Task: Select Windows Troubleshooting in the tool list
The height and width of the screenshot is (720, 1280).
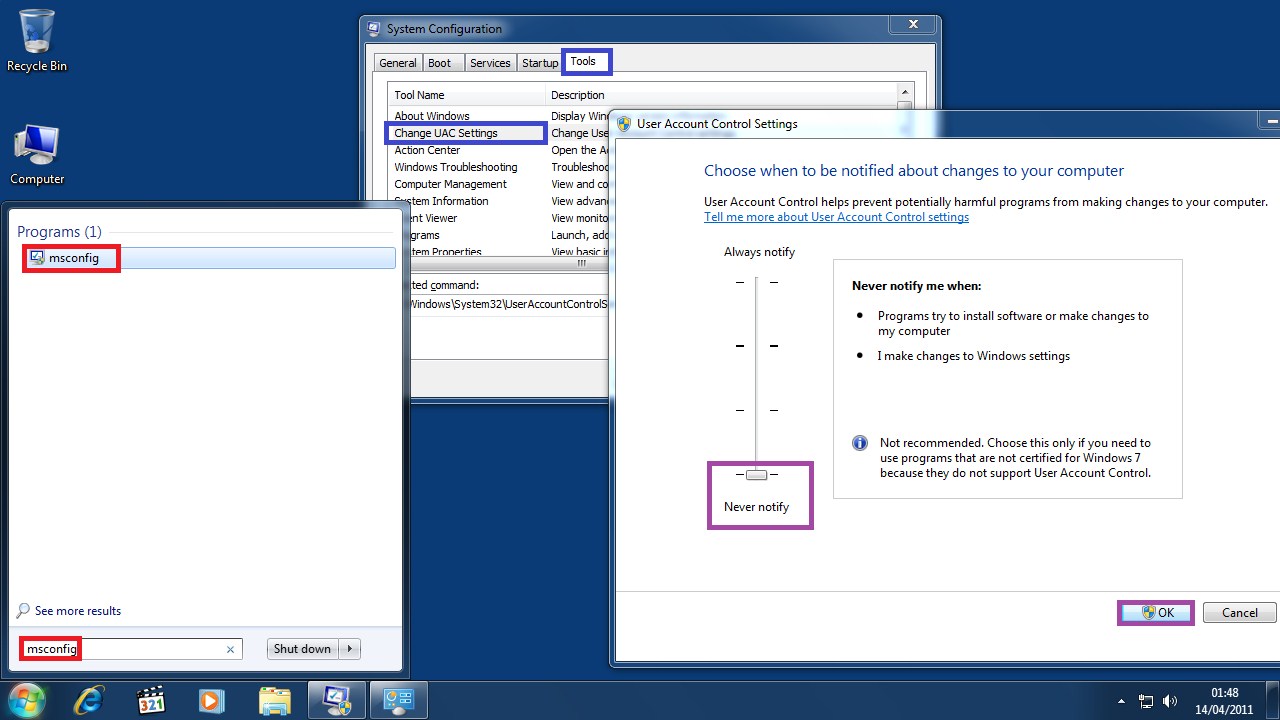Action: (456, 167)
